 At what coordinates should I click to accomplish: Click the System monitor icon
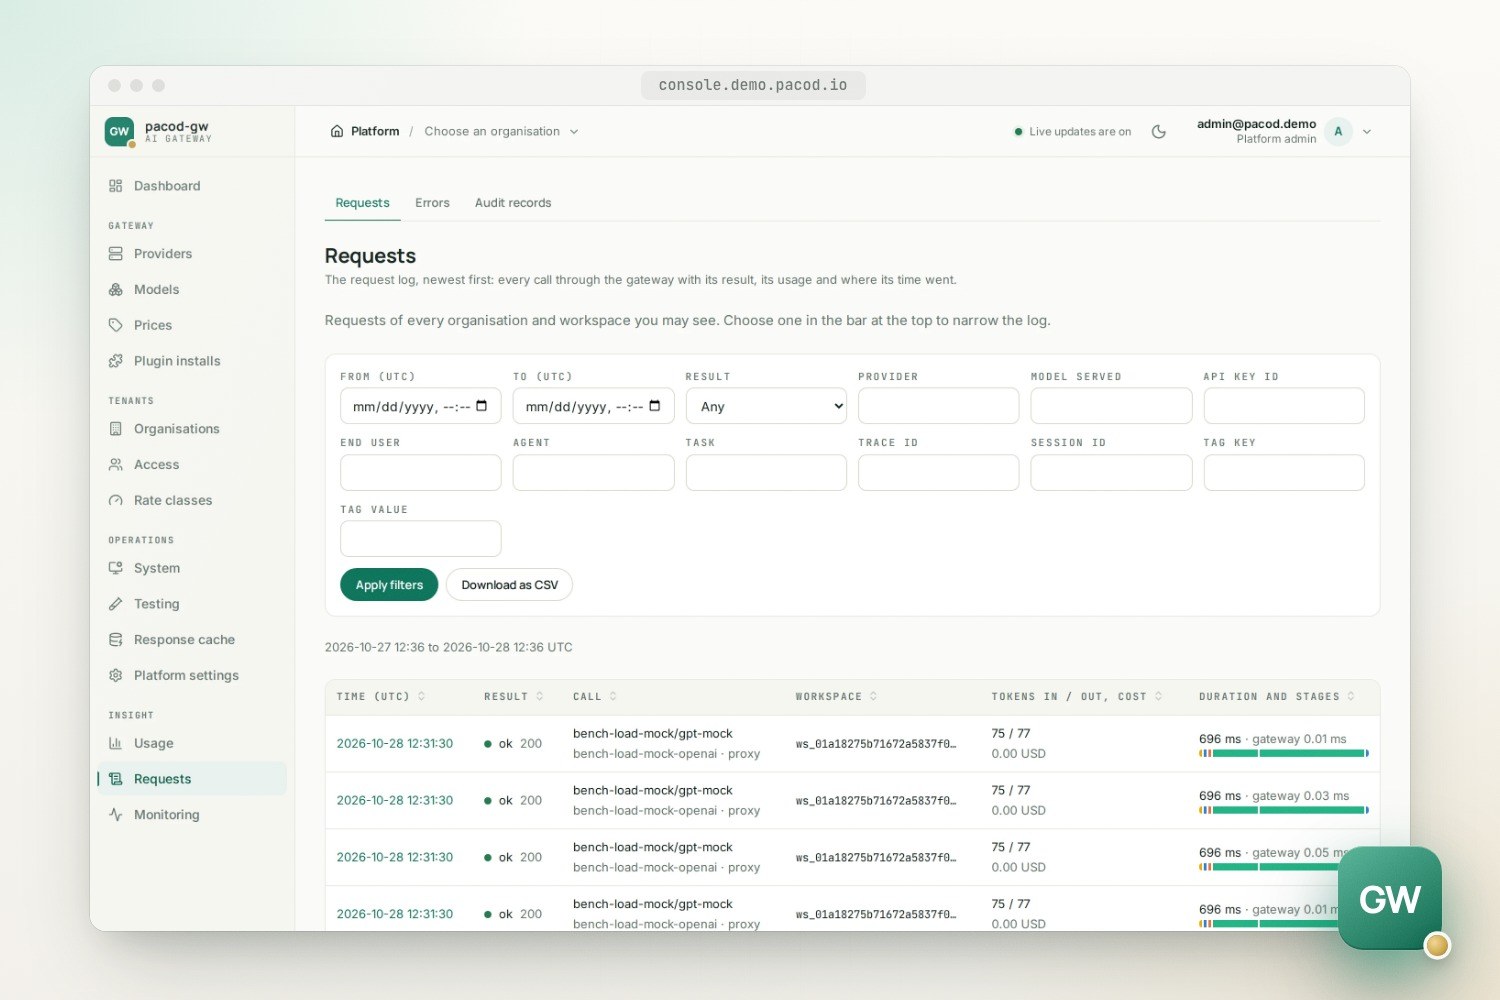[116, 568]
